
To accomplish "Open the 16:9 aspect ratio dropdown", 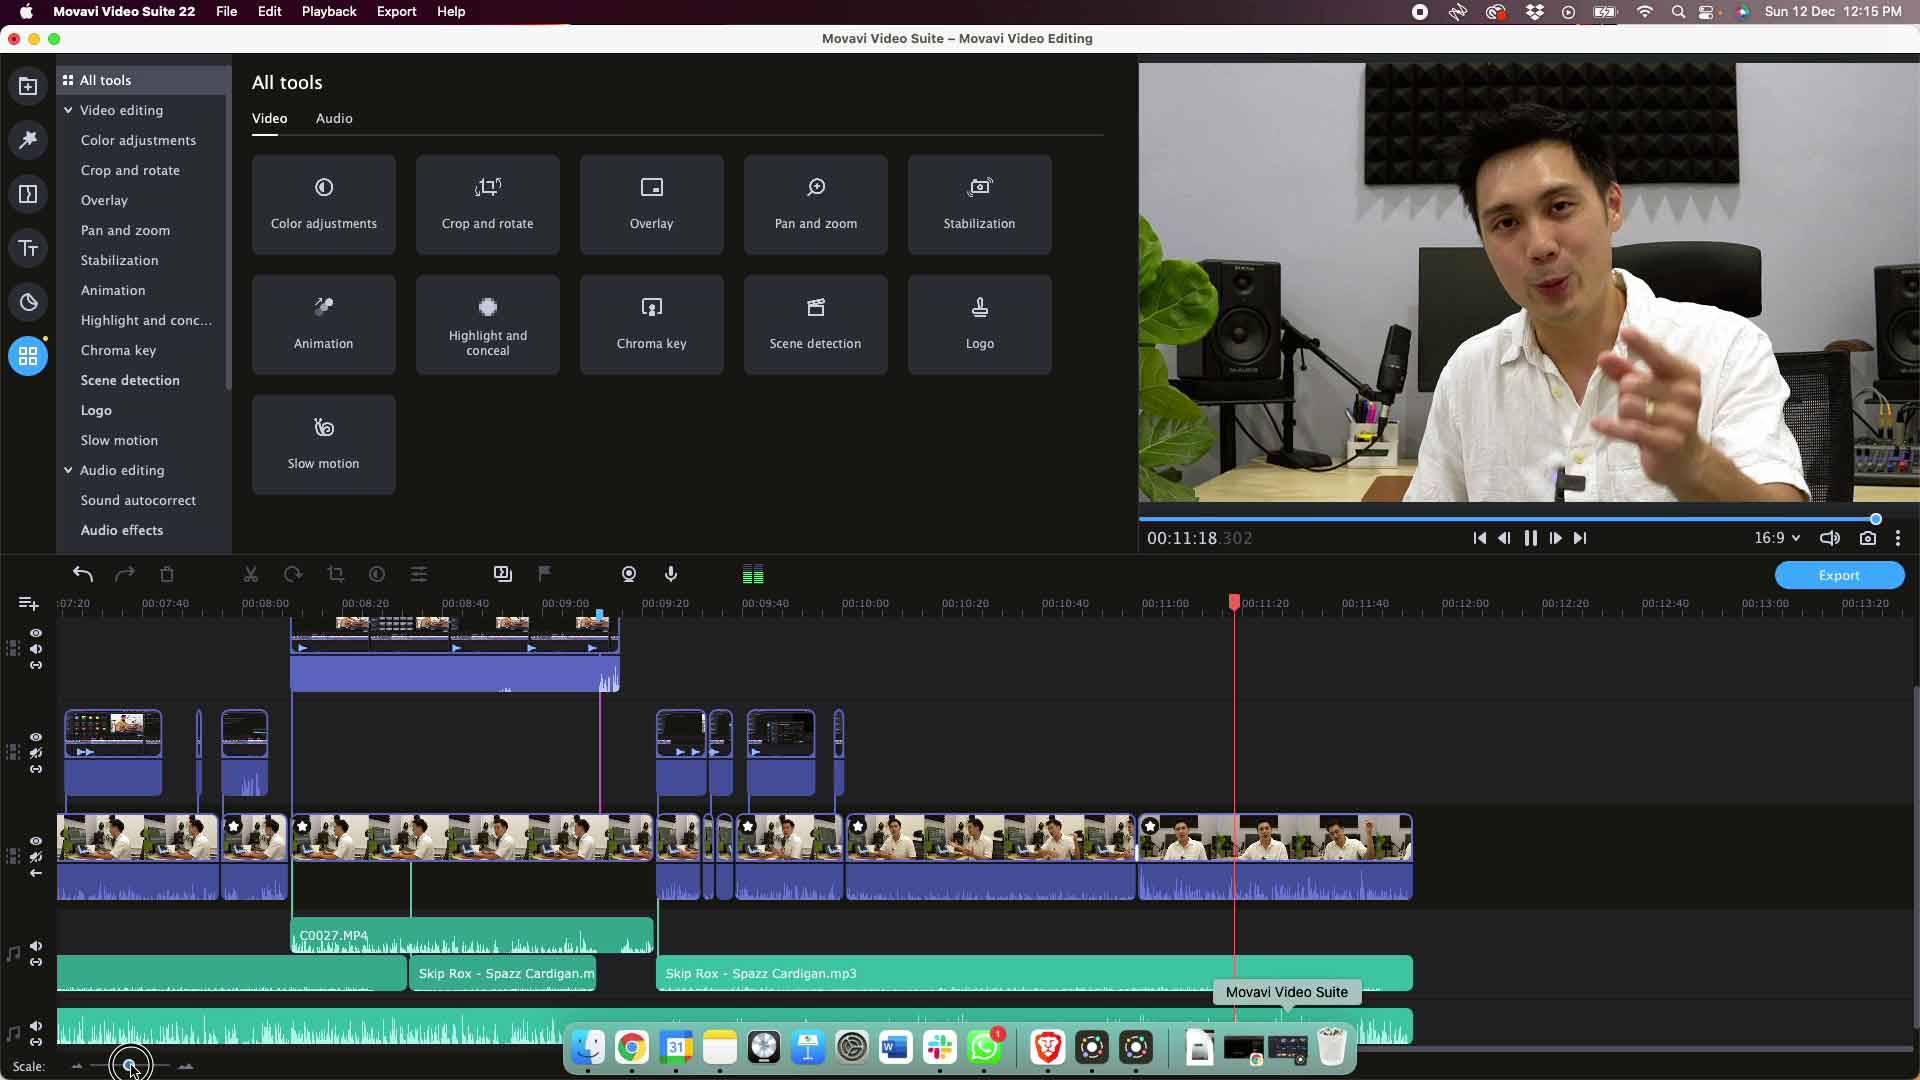I will [1777, 538].
